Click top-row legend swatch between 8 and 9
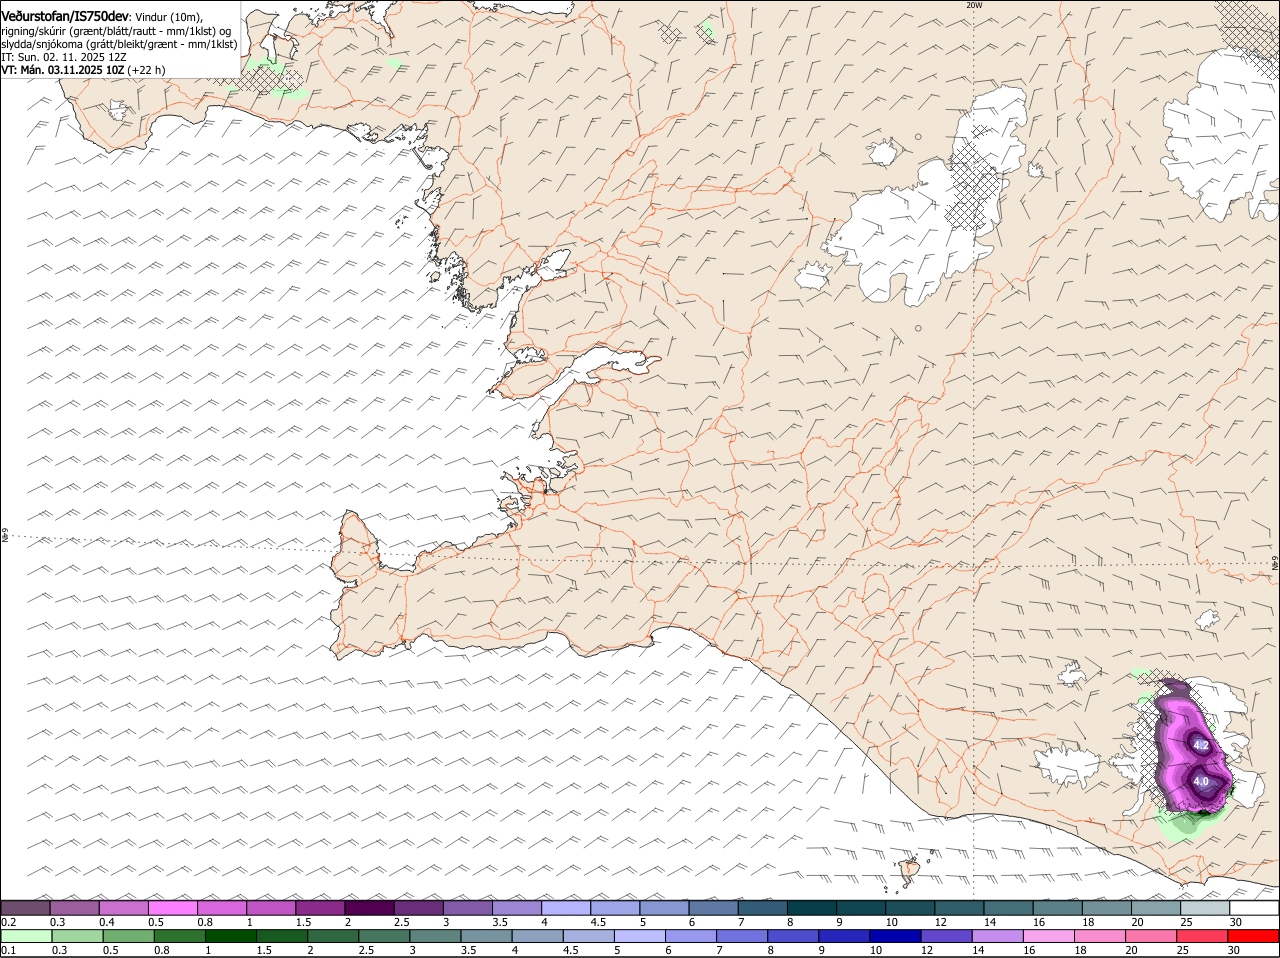Viewport: 1280px width, 958px height. pyautogui.click(x=812, y=907)
